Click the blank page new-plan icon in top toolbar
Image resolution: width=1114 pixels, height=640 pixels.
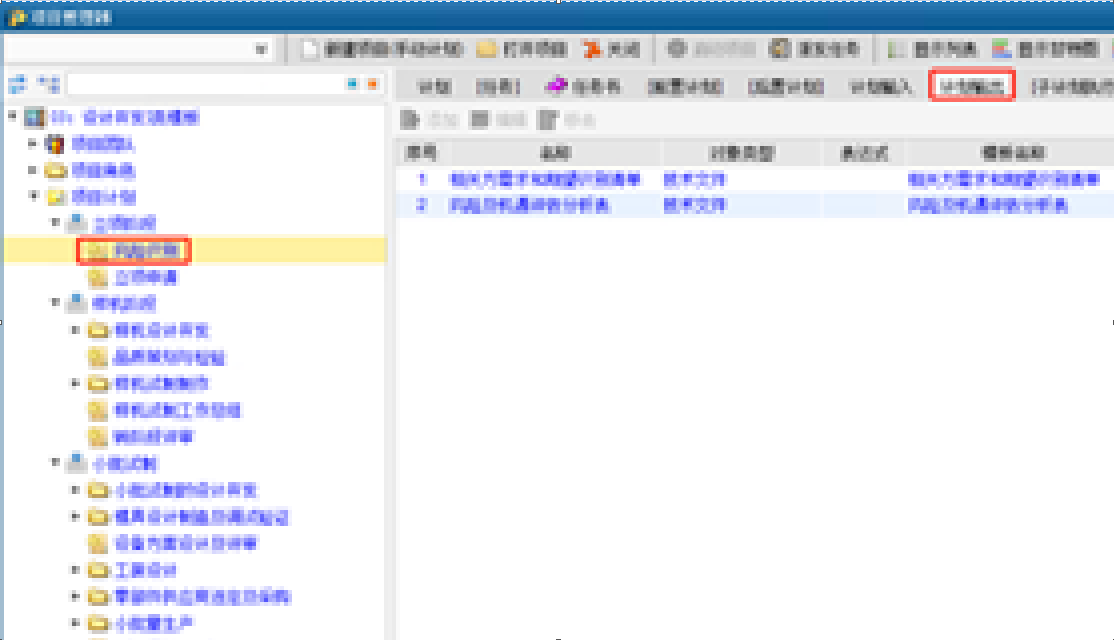tap(309, 49)
